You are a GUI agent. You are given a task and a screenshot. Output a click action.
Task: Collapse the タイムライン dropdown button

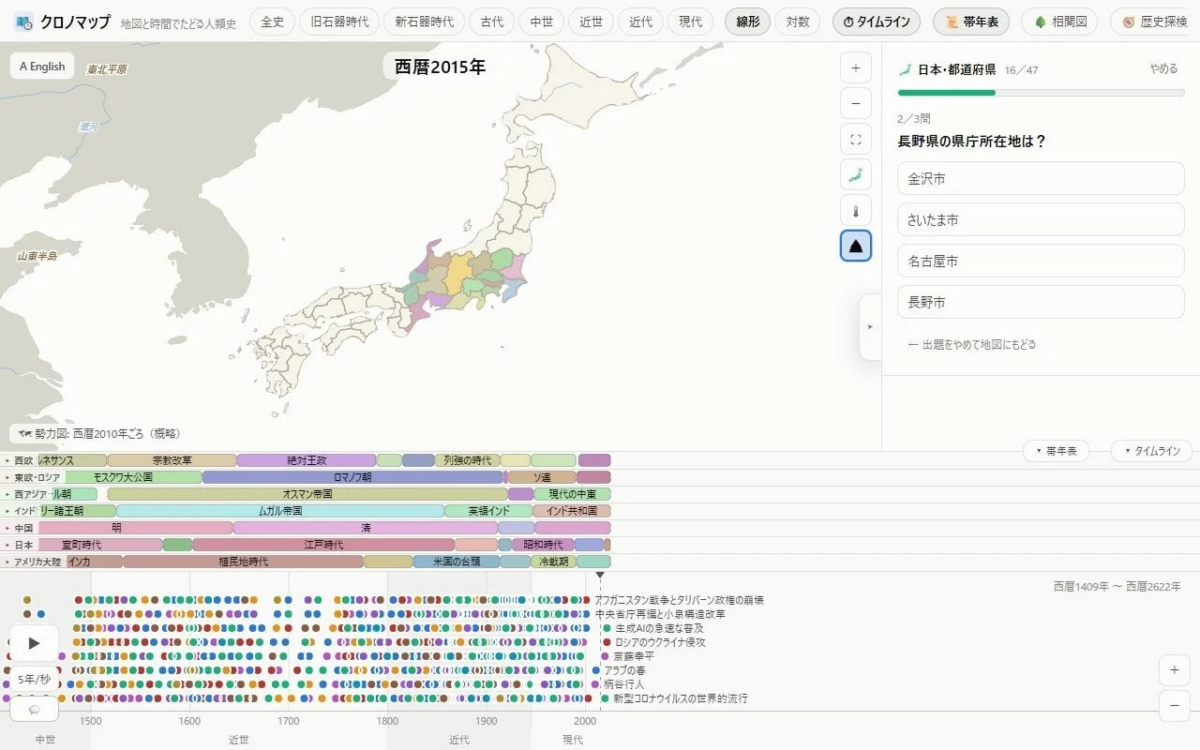pyautogui.click(x=1151, y=451)
